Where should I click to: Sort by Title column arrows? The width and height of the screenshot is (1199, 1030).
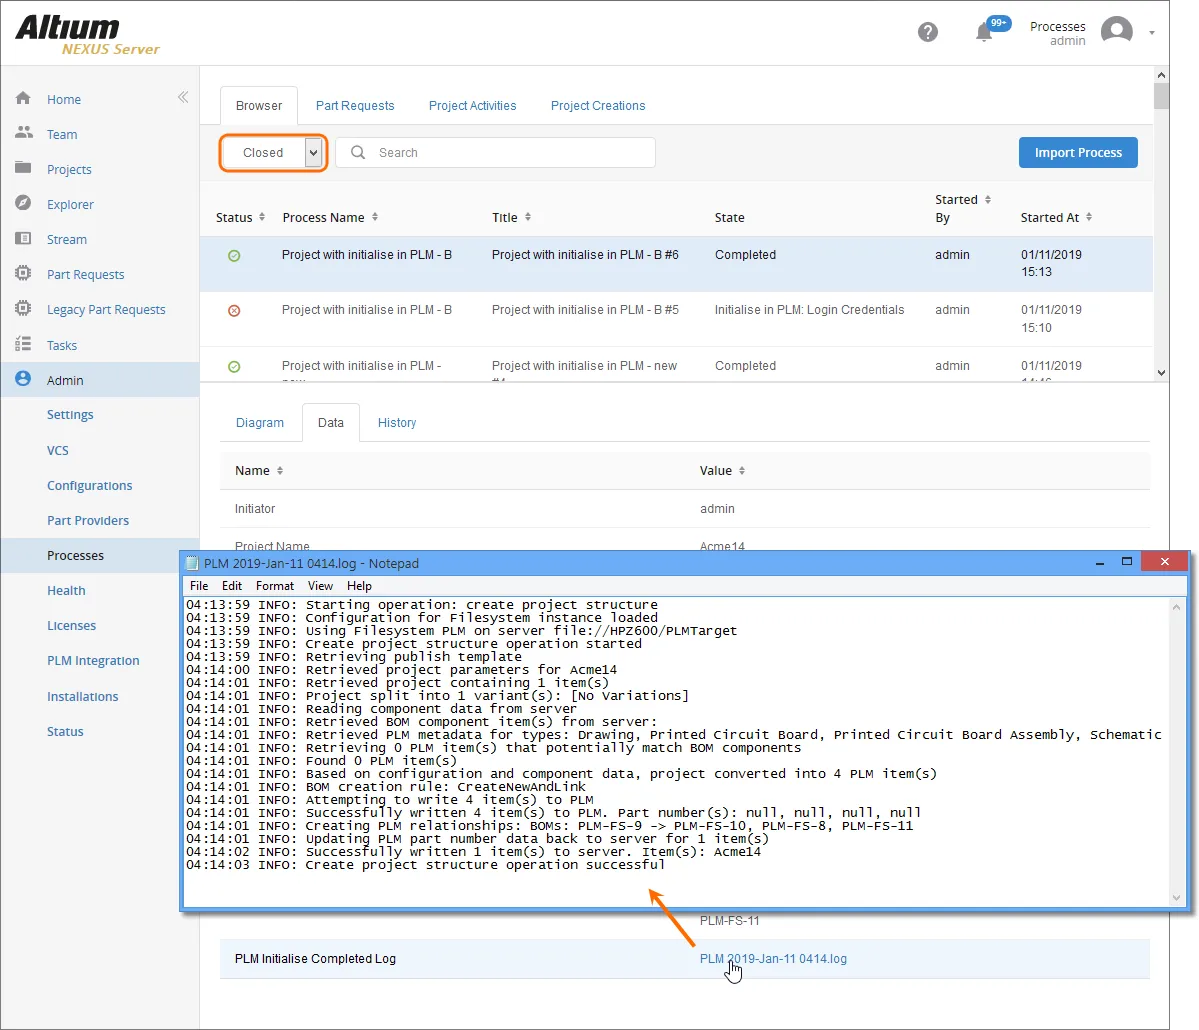coord(528,217)
